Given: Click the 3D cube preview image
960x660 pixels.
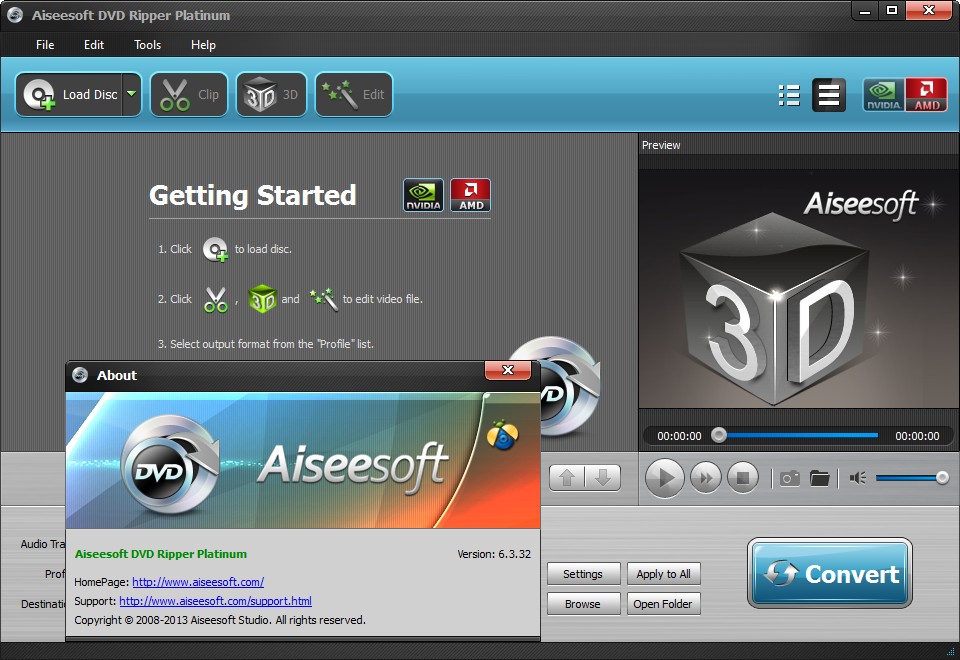Looking at the screenshot, I should [798, 289].
